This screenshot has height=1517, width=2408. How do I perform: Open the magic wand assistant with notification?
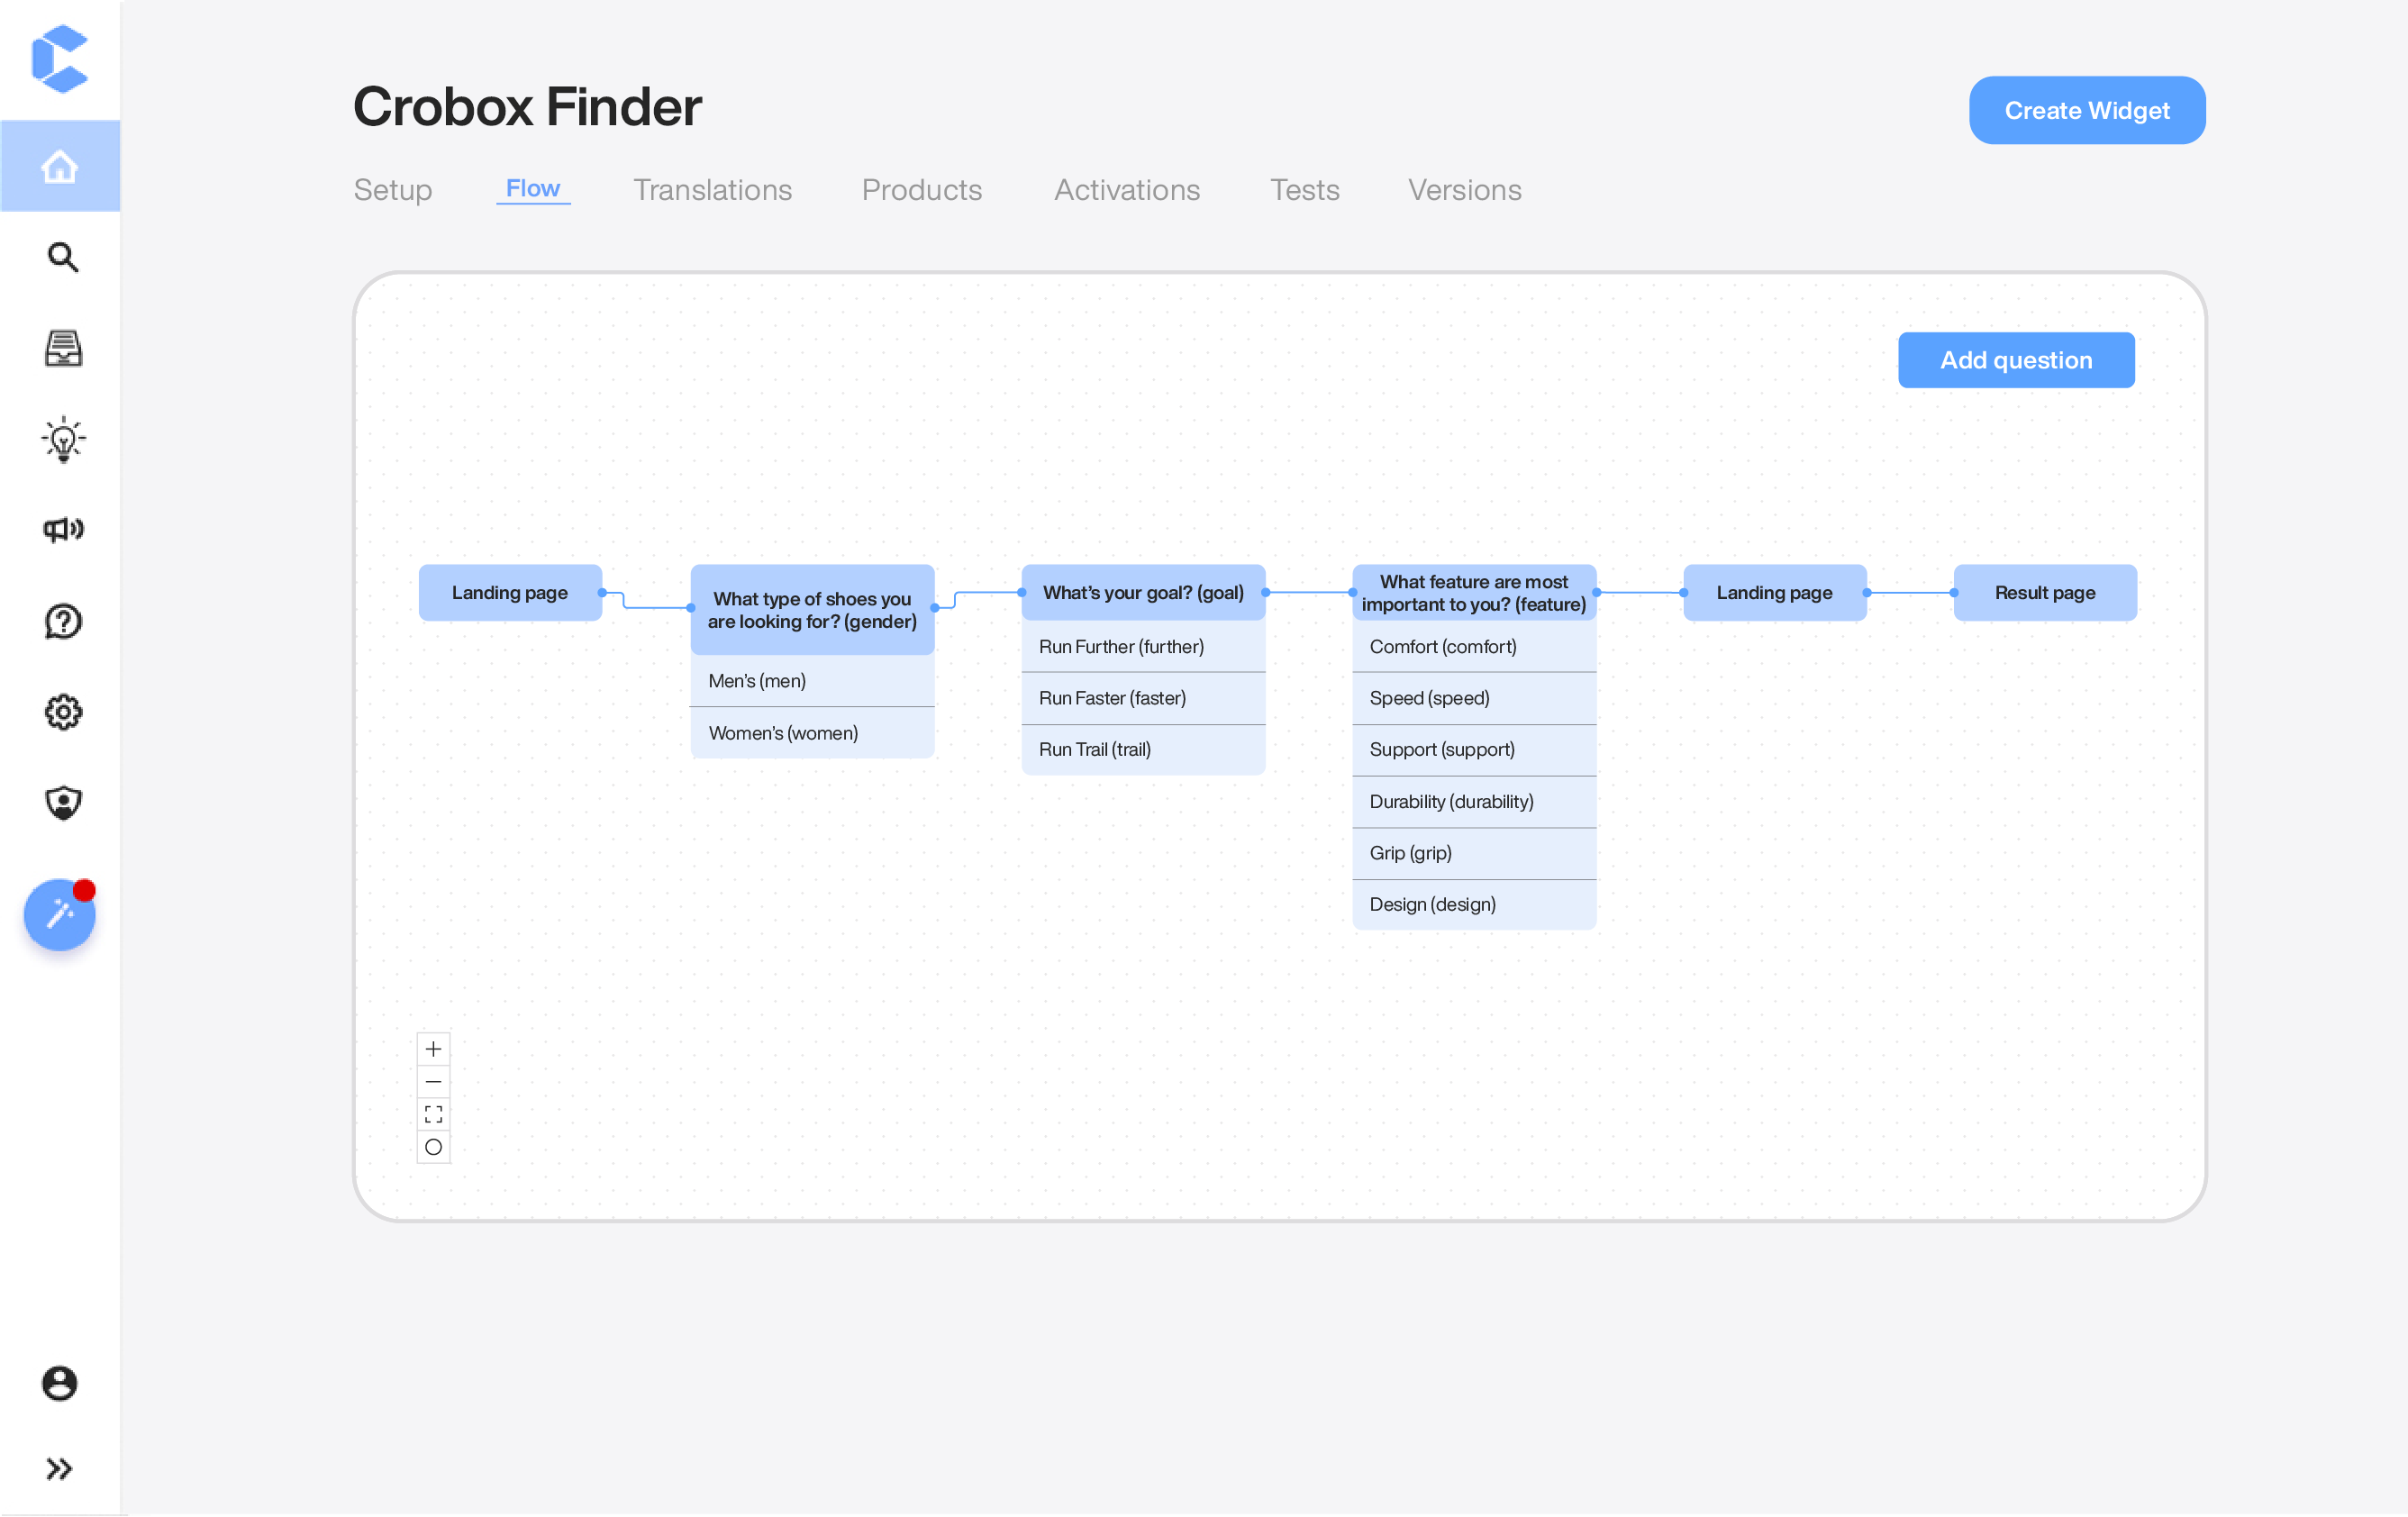click(x=59, y=913)
